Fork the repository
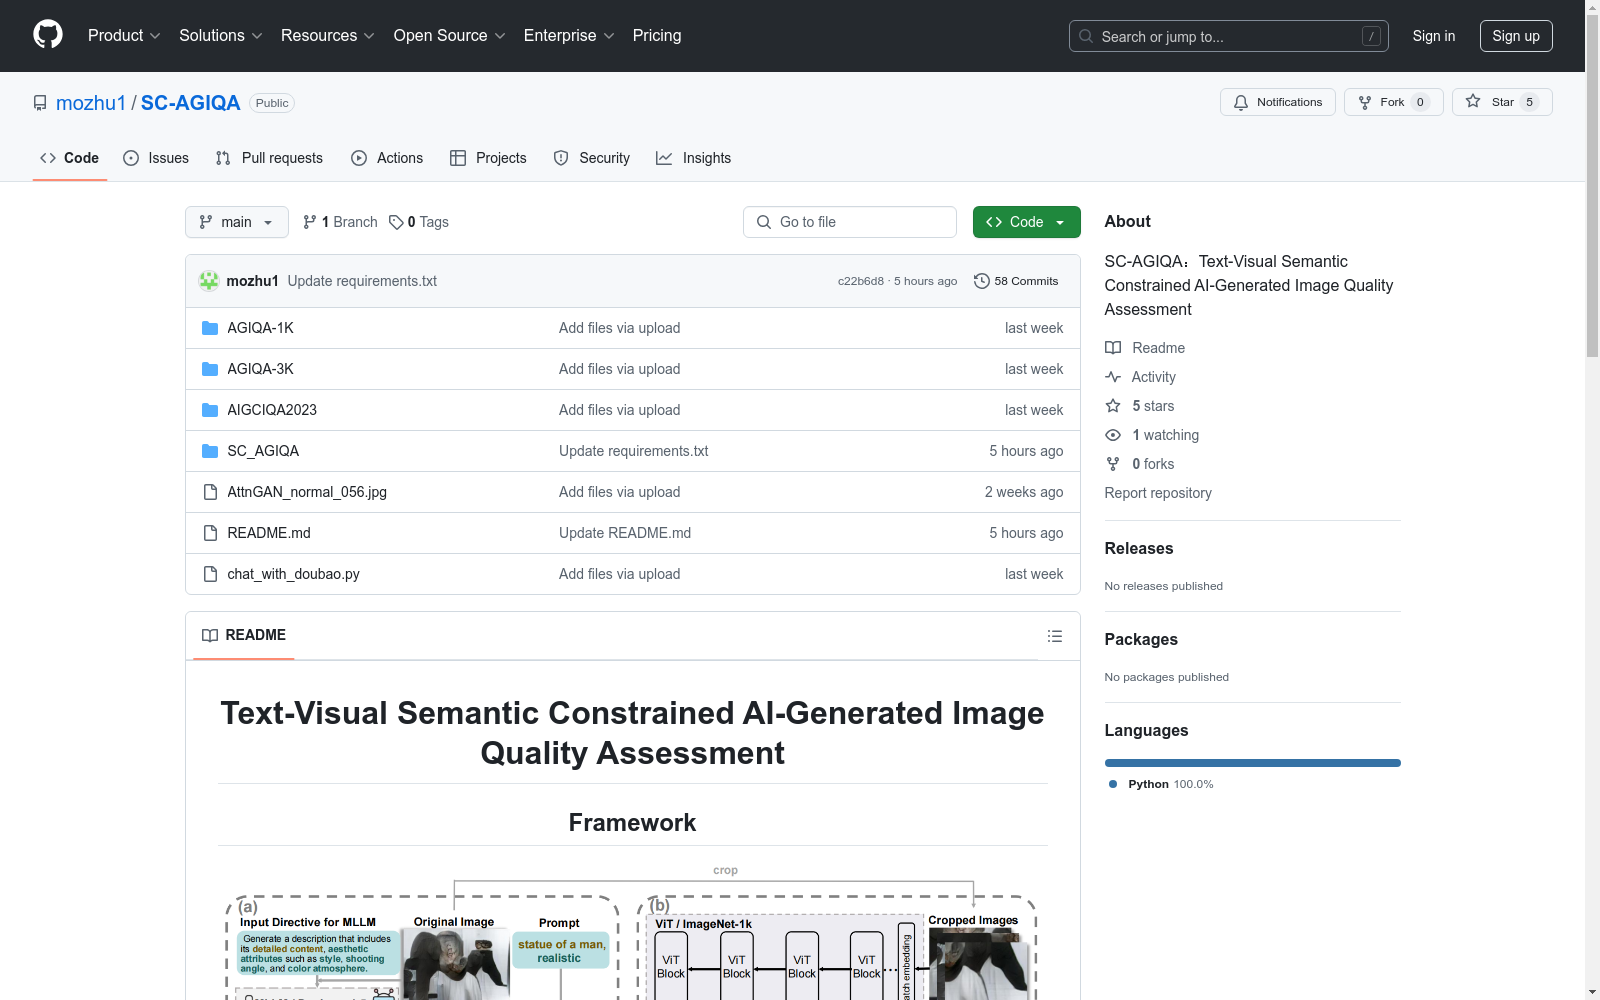This screenshot has width=1600, height=1000. point(1393,102)
